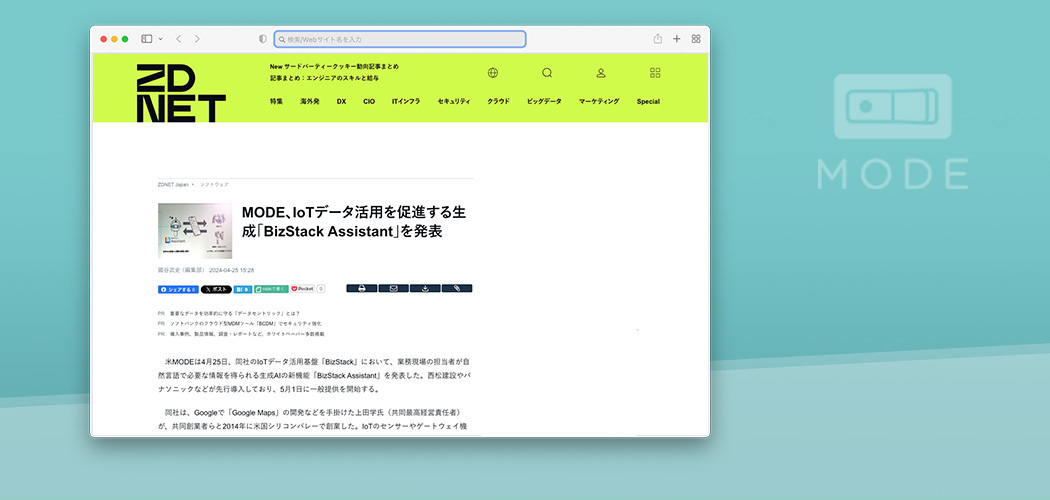Click the user account icon
Viewport: 1050px width, 500px height.
(601, 73)
